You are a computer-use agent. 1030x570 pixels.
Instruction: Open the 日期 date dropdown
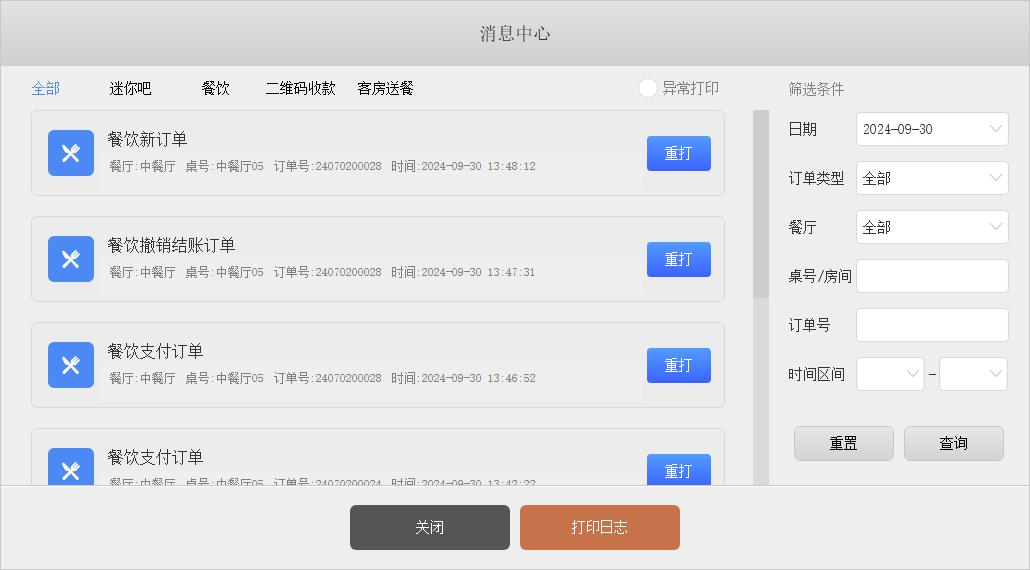coord(931,129)
